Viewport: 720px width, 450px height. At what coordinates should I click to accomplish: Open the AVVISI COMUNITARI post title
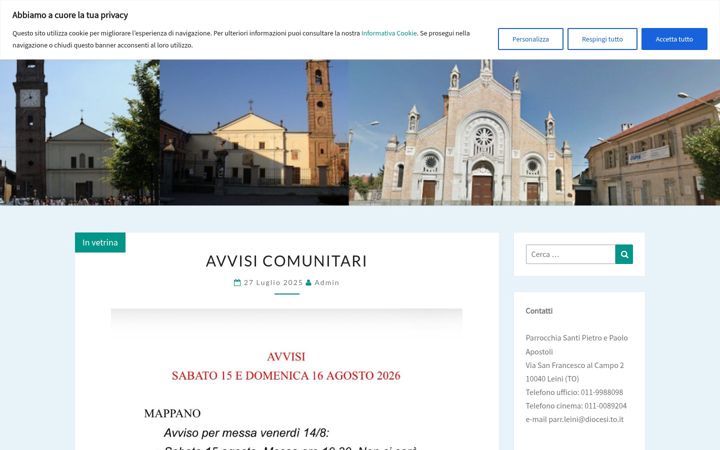(x=287, y=261)
